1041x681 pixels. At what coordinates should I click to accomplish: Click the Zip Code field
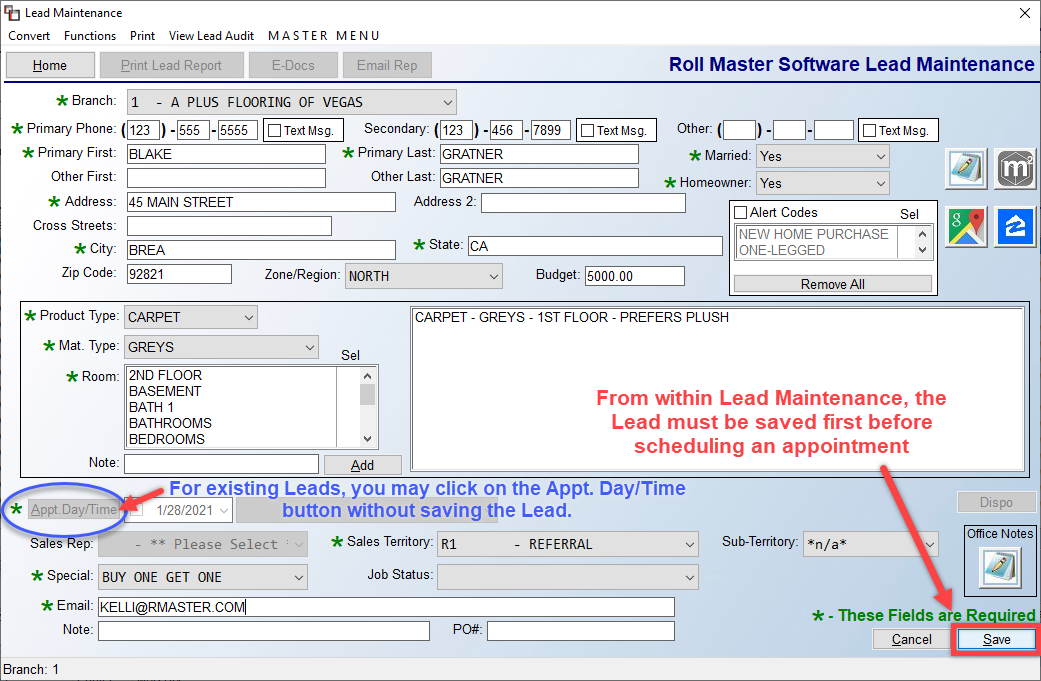(179, 273)
